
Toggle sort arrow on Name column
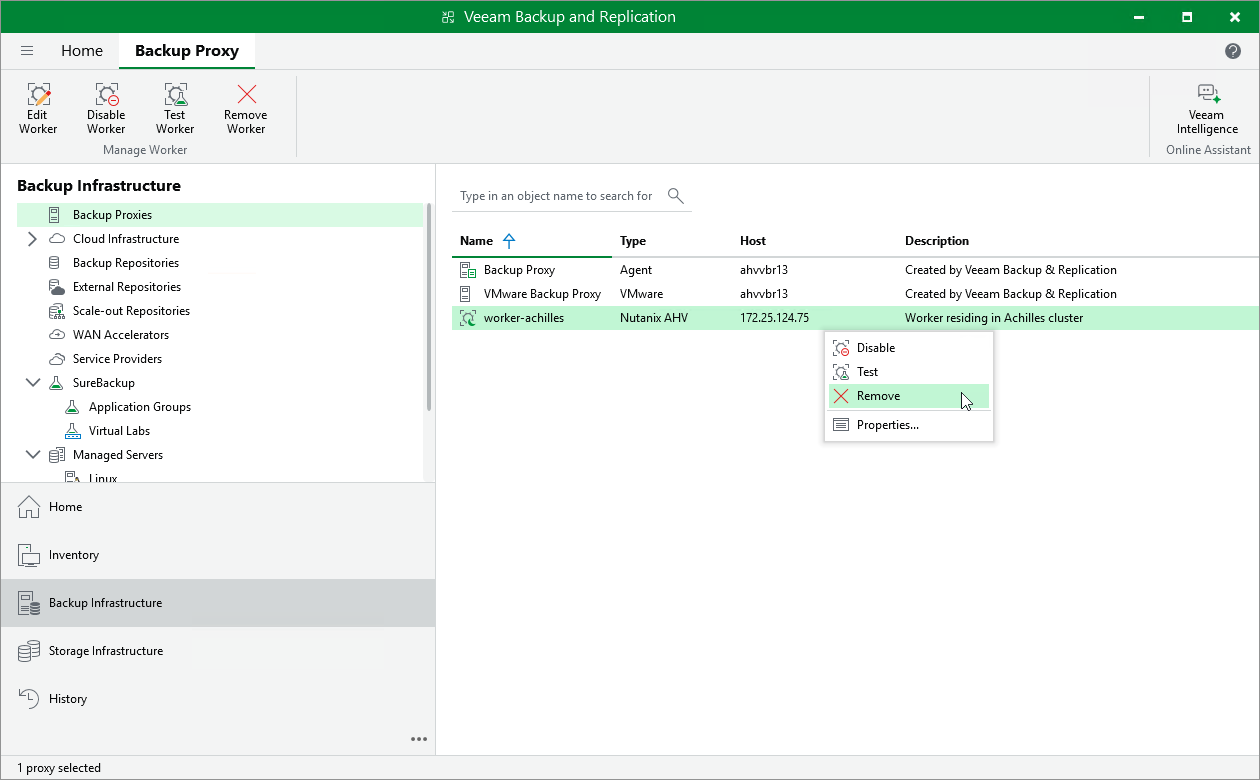pyautogui.click(x=509, y=241)
